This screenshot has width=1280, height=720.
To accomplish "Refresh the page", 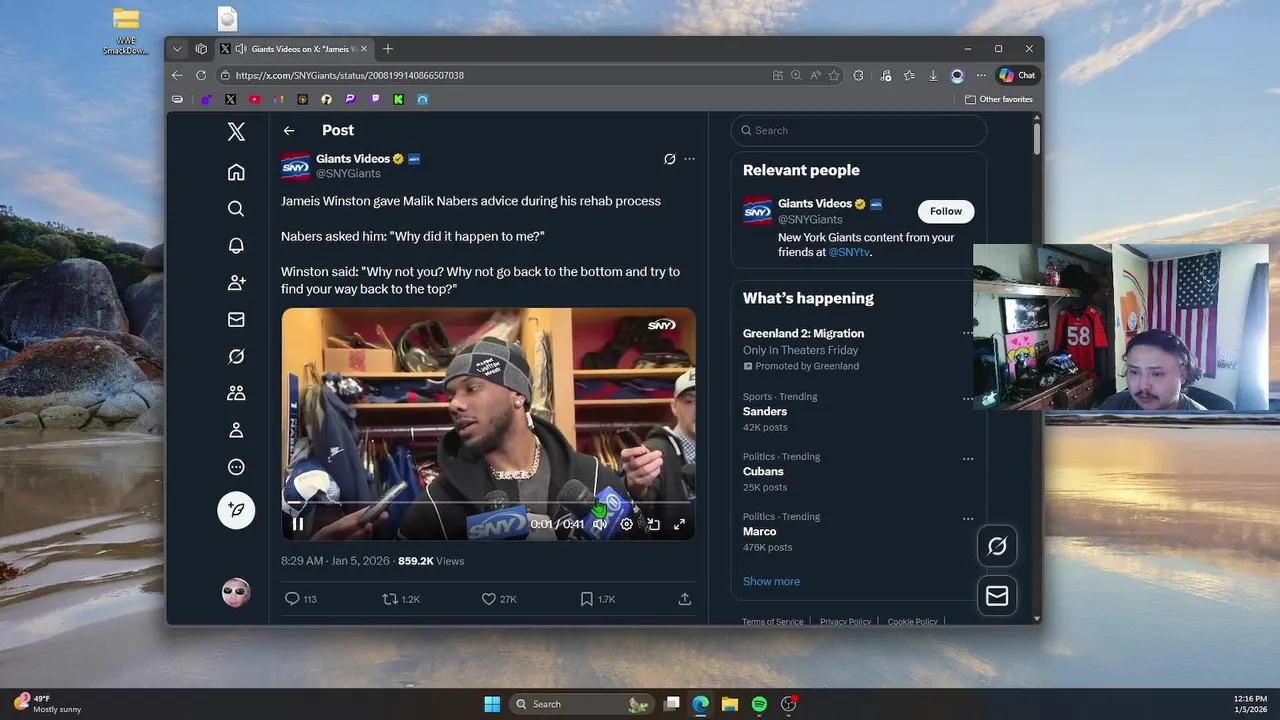I will (201, 75).
